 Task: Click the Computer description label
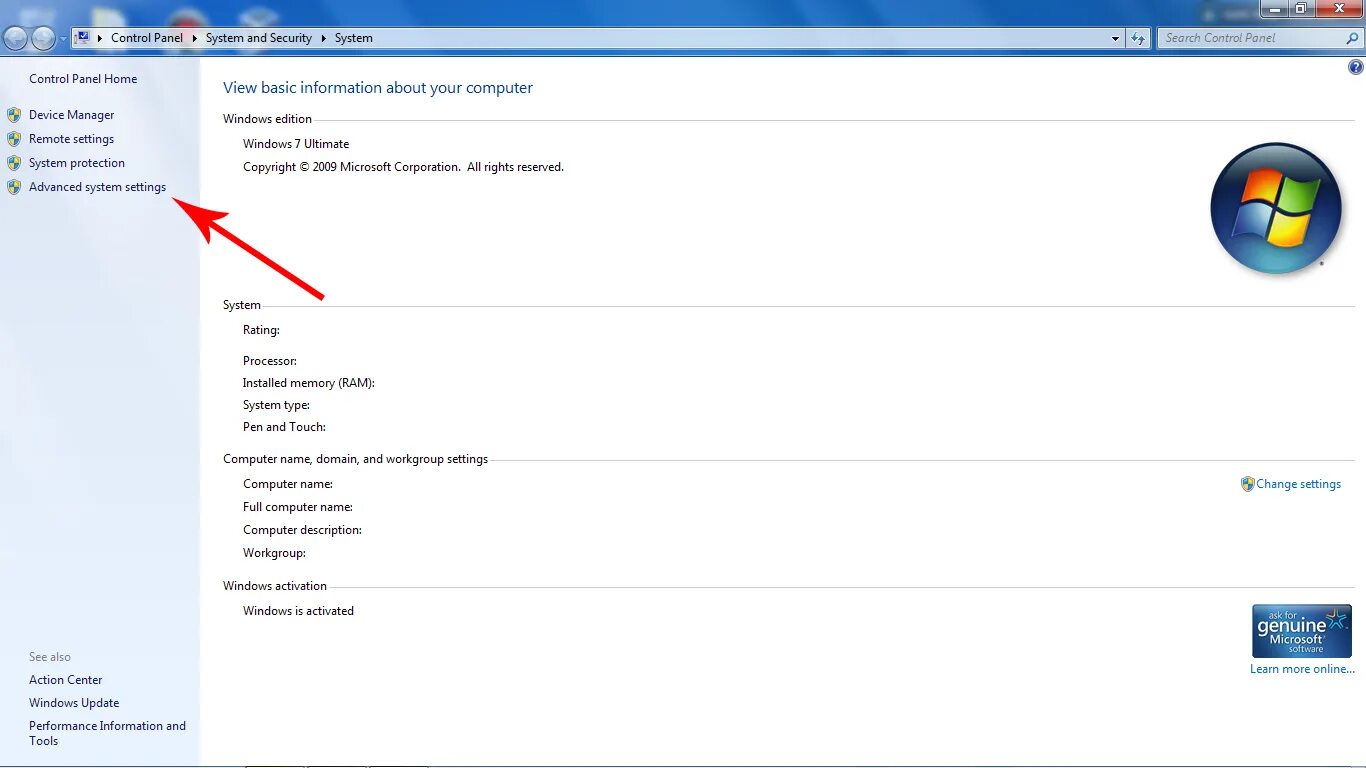click(302, 530)
